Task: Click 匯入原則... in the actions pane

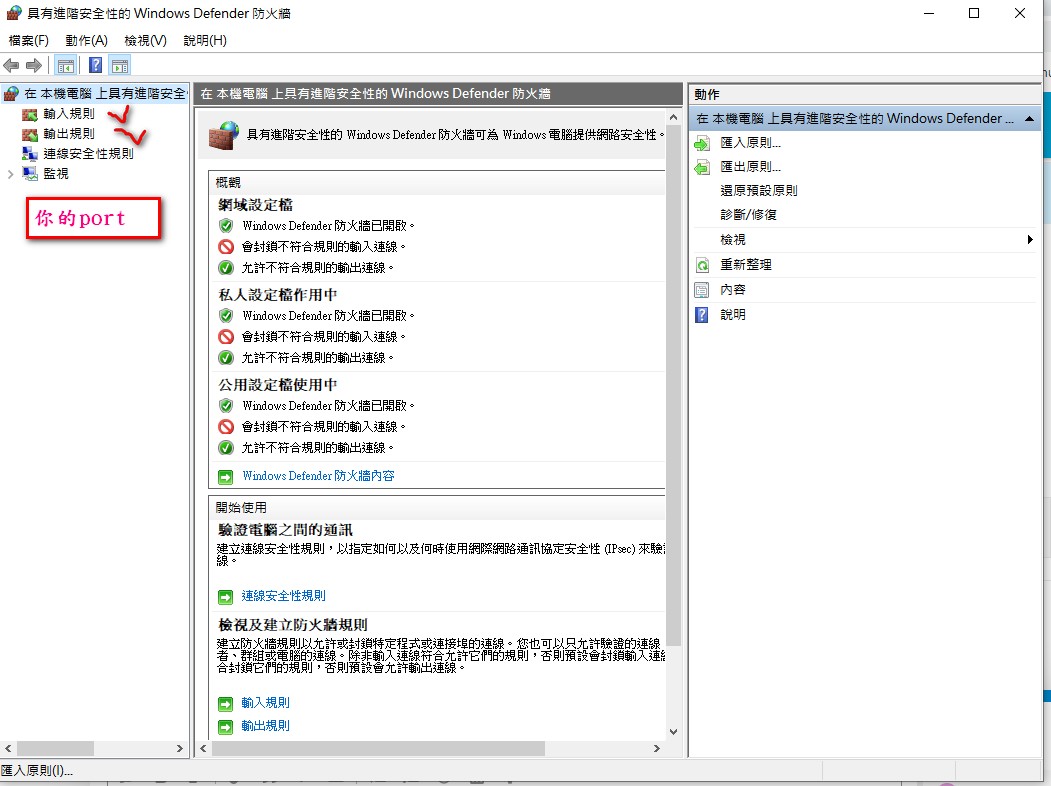Action: [751, 143]
